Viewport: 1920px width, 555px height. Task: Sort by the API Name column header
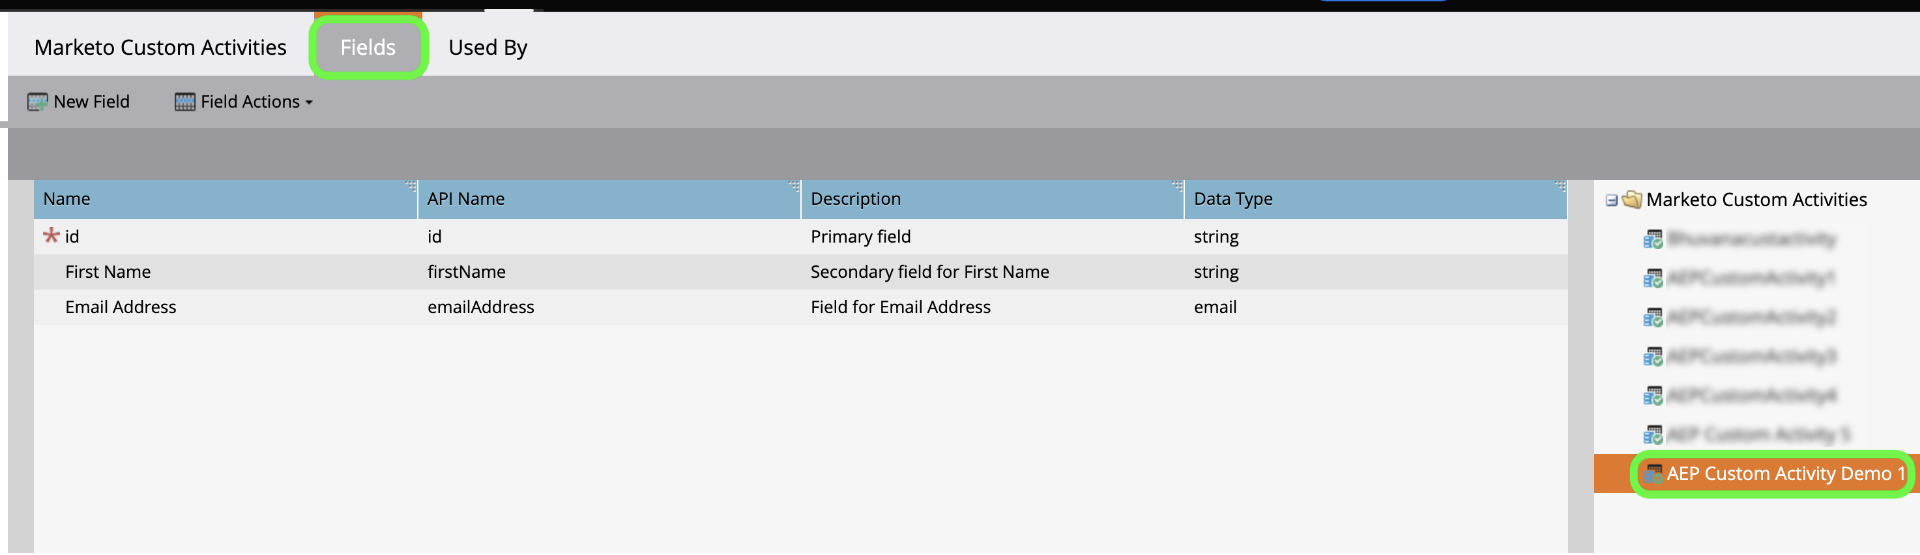tap(466, 199)
